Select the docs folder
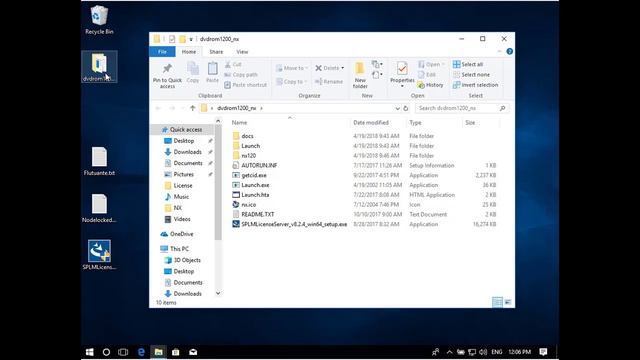640x360 pixels. 247,136
